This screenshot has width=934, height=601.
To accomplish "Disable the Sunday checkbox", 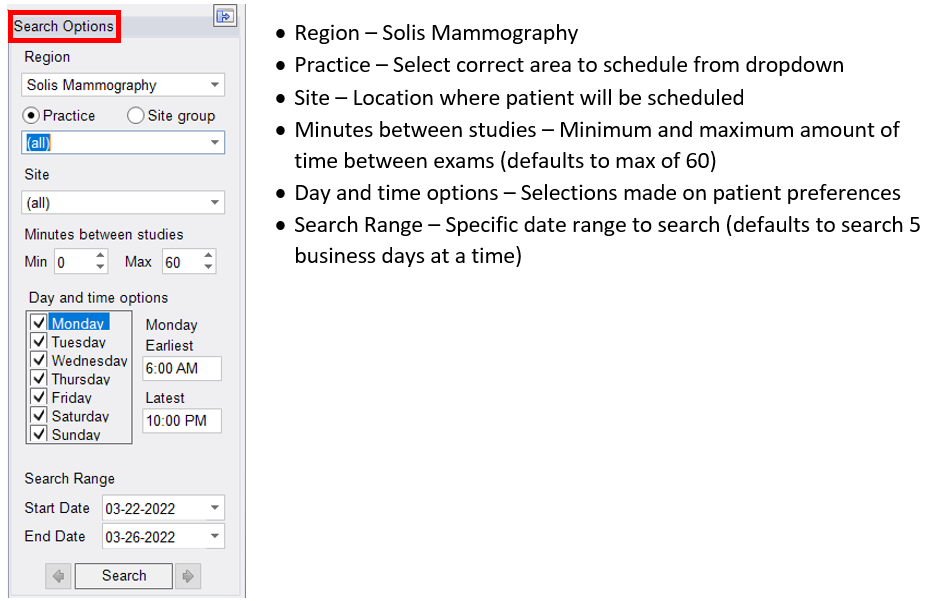I will click(39, 434).
